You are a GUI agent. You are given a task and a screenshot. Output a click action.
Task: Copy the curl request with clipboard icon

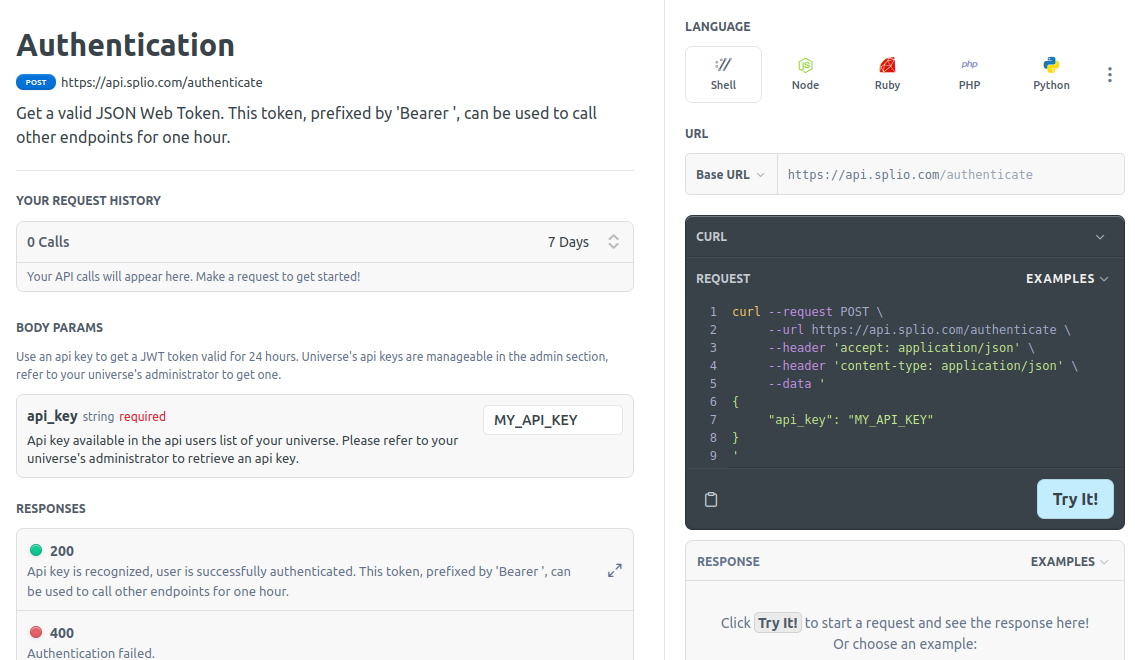711,499
